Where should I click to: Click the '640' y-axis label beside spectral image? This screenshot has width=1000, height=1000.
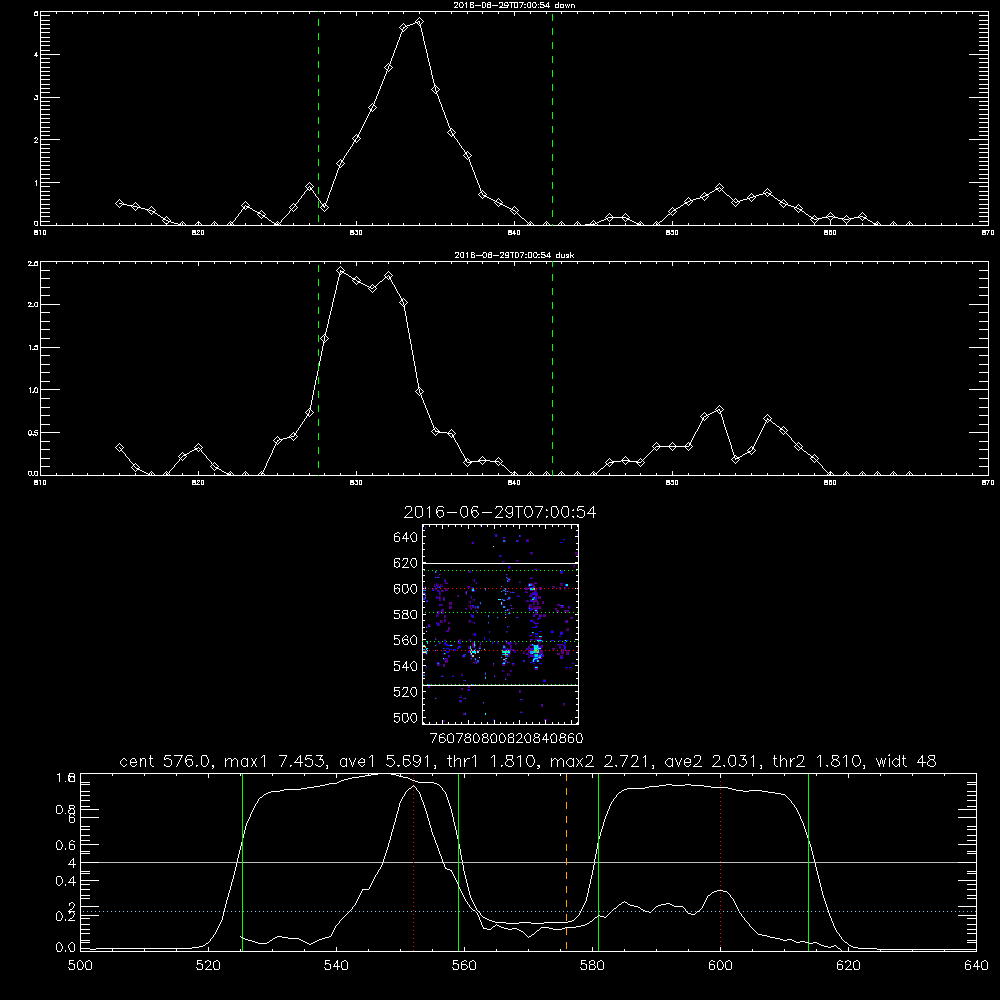pos(405,538)
